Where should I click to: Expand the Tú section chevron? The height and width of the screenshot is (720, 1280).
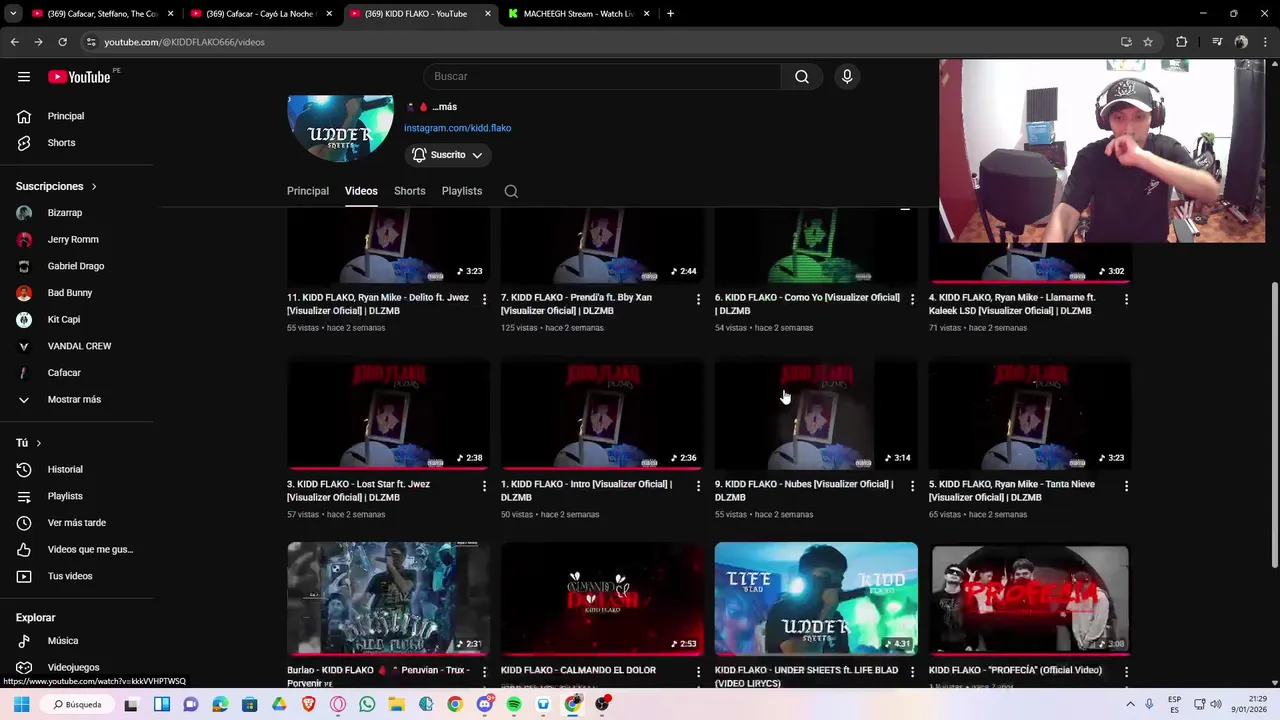39,443
